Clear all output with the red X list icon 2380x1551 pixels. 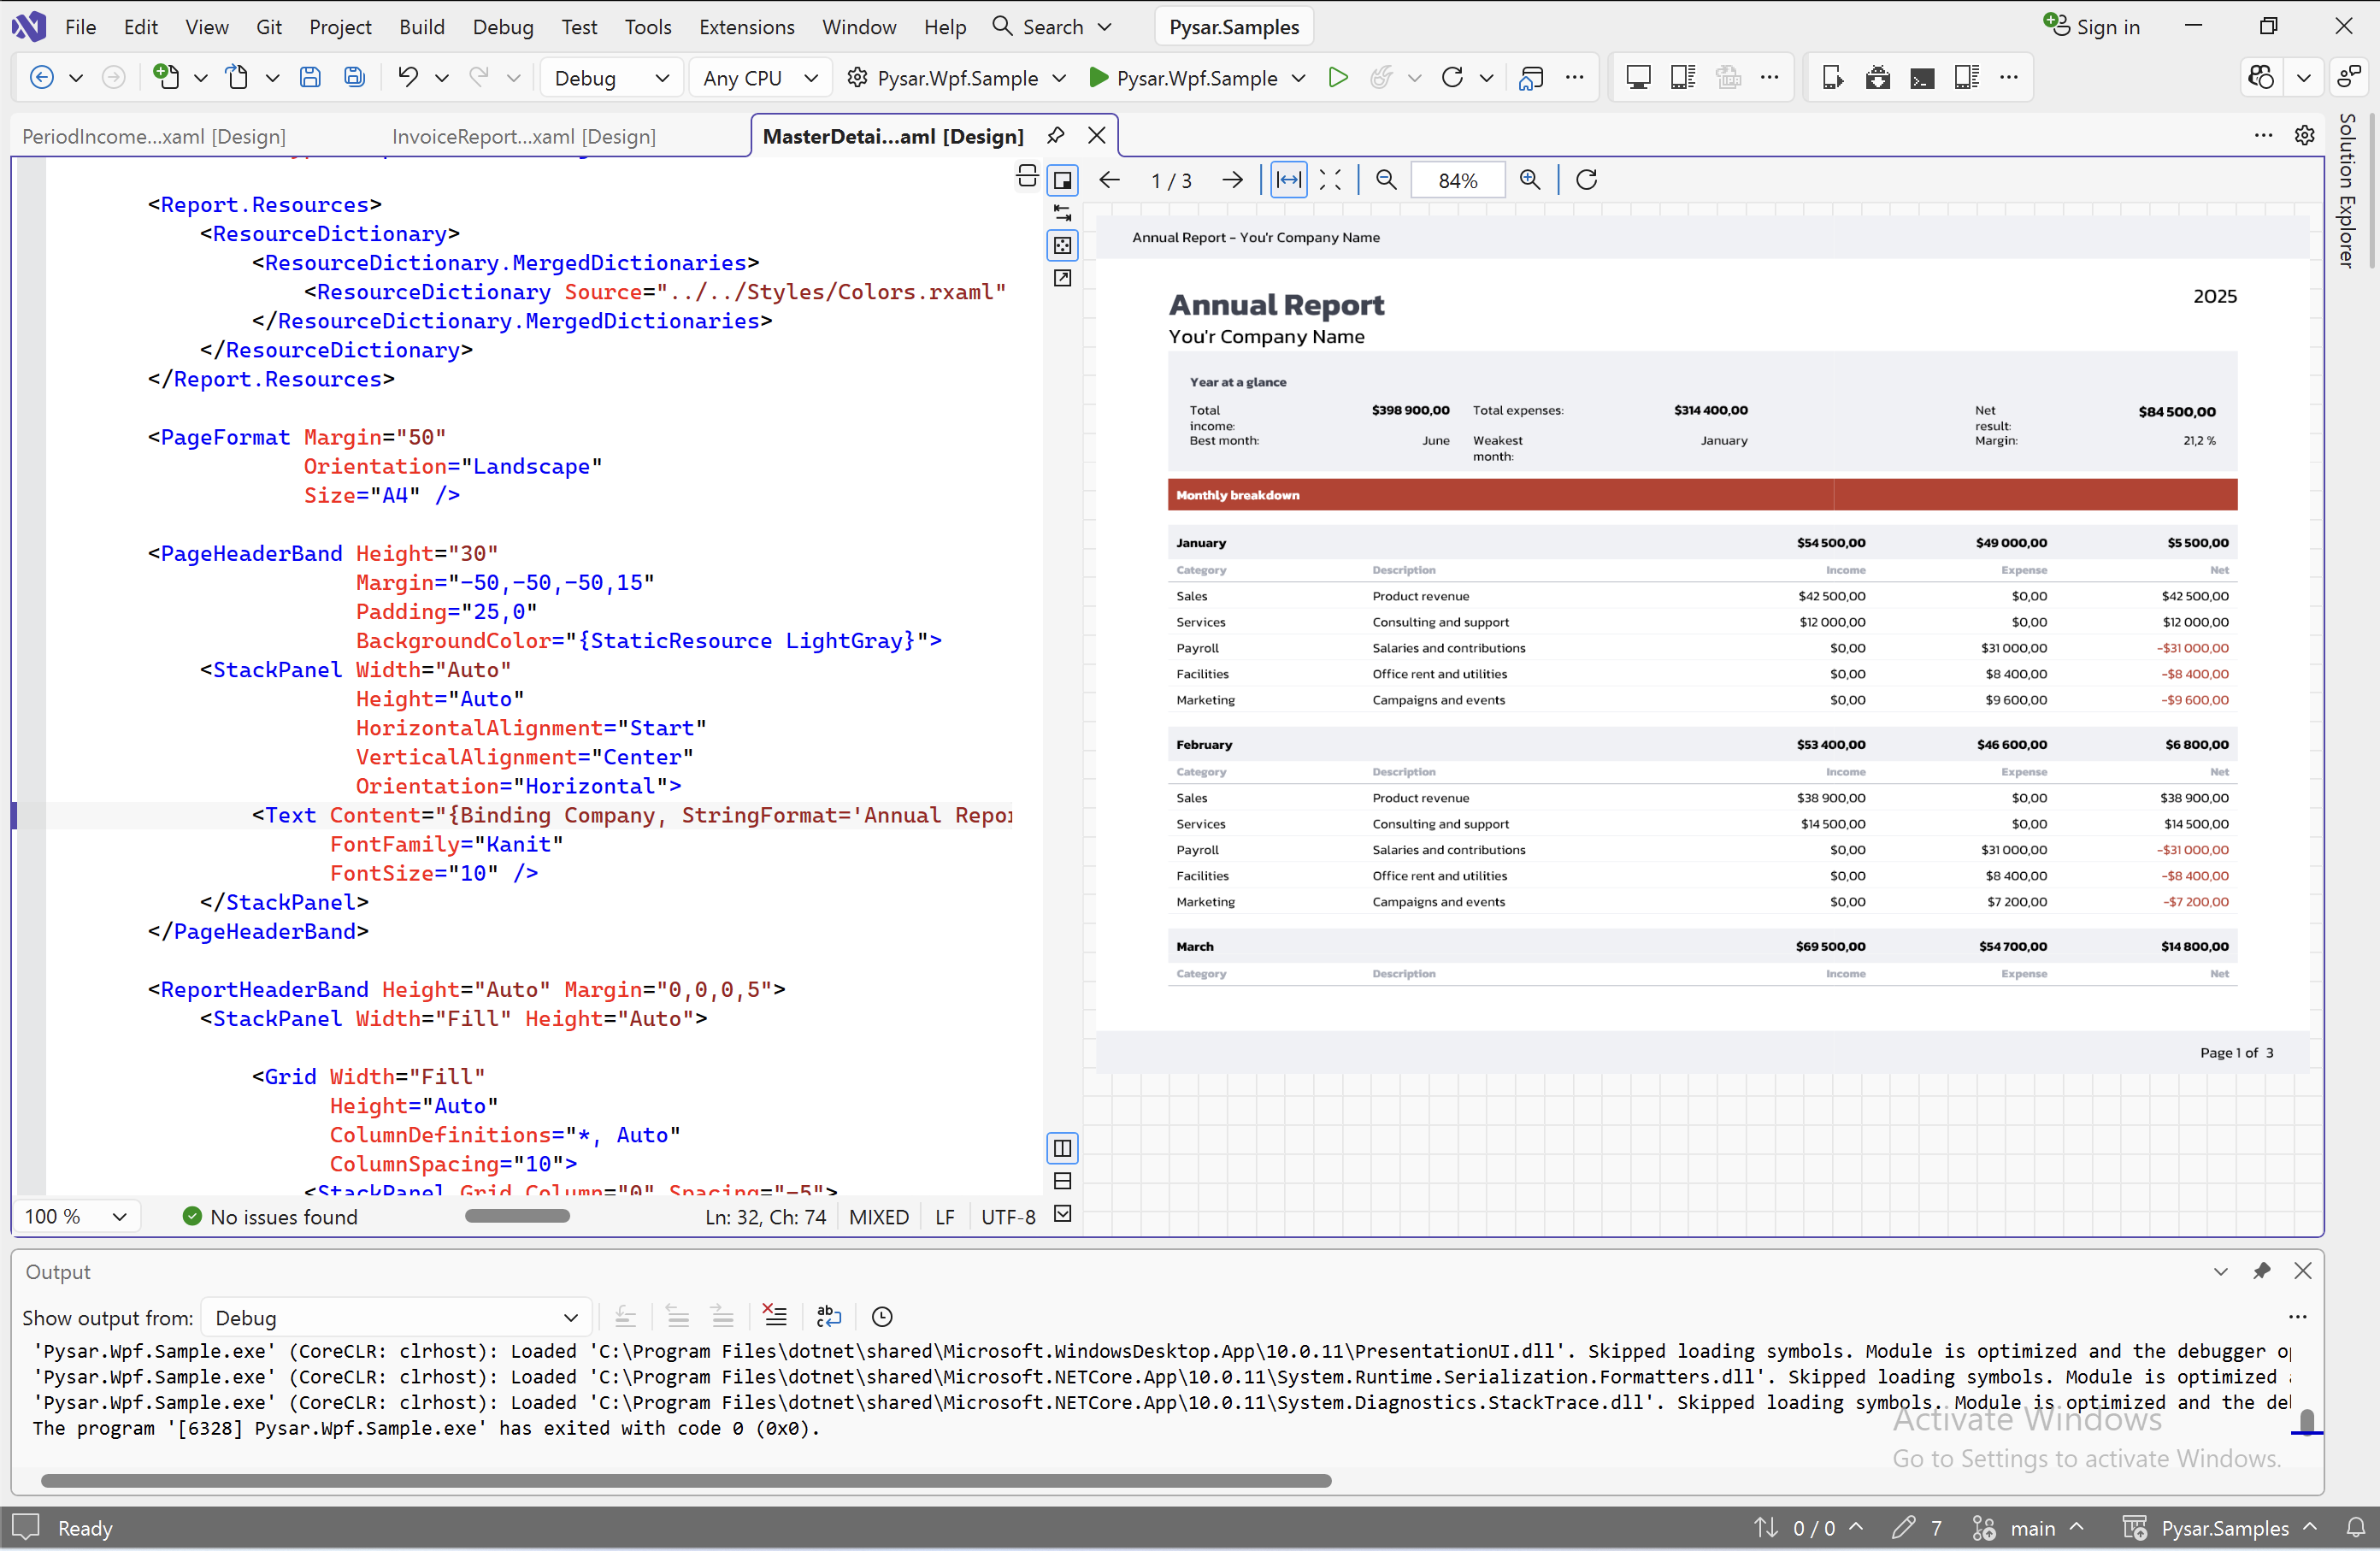[775, 1316]
